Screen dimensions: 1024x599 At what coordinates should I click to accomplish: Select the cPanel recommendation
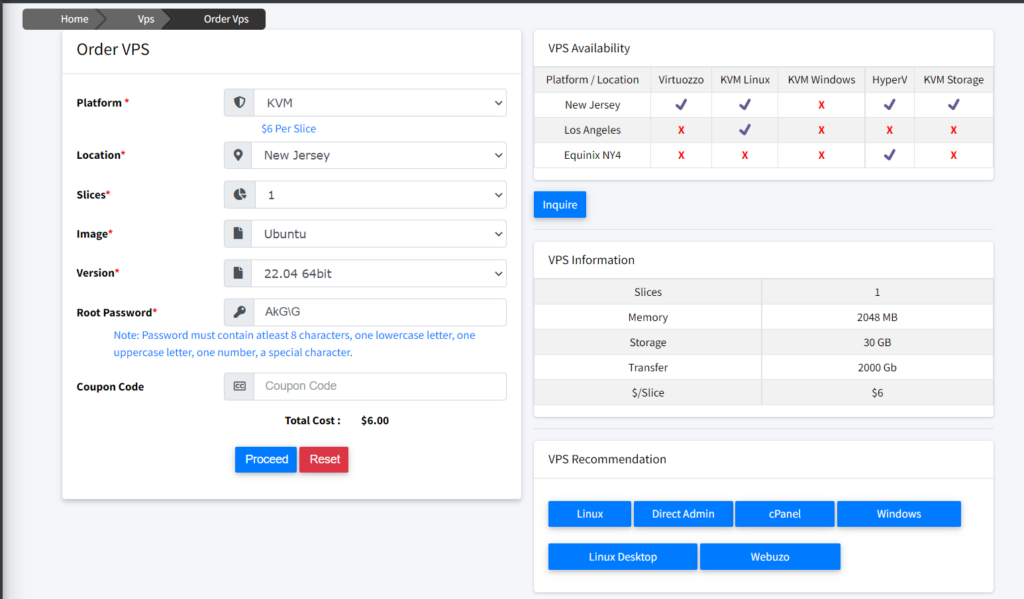pyautogui.click(x=784, y=513)
